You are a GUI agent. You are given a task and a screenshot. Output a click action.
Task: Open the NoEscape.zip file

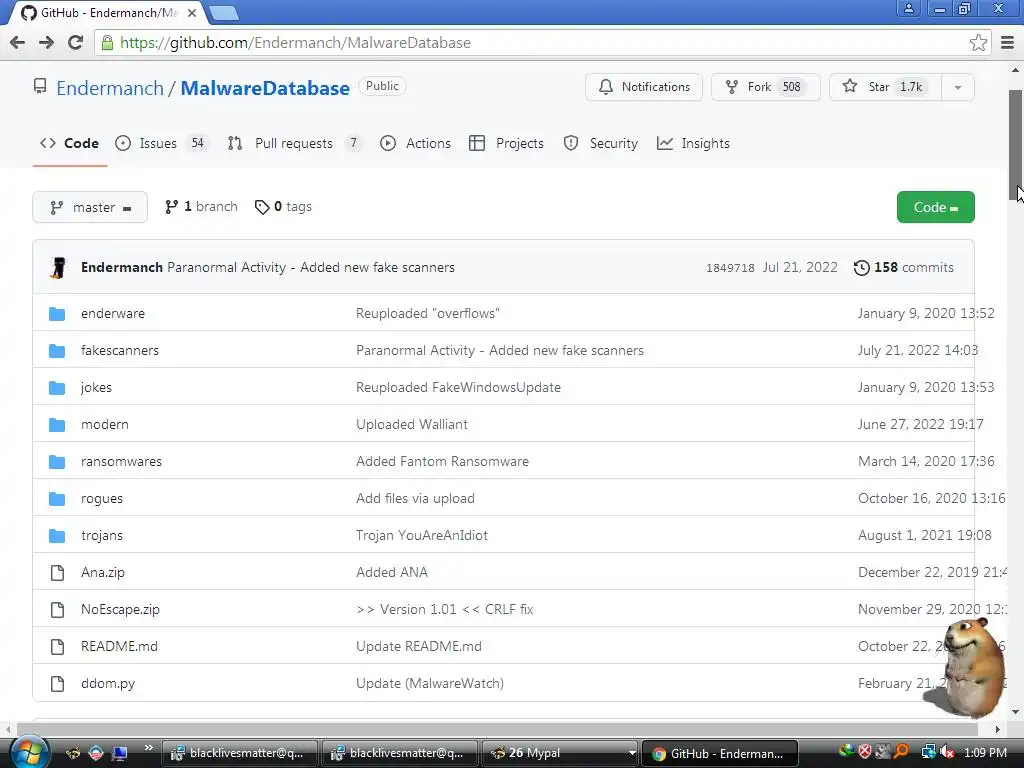coord(120,610)
